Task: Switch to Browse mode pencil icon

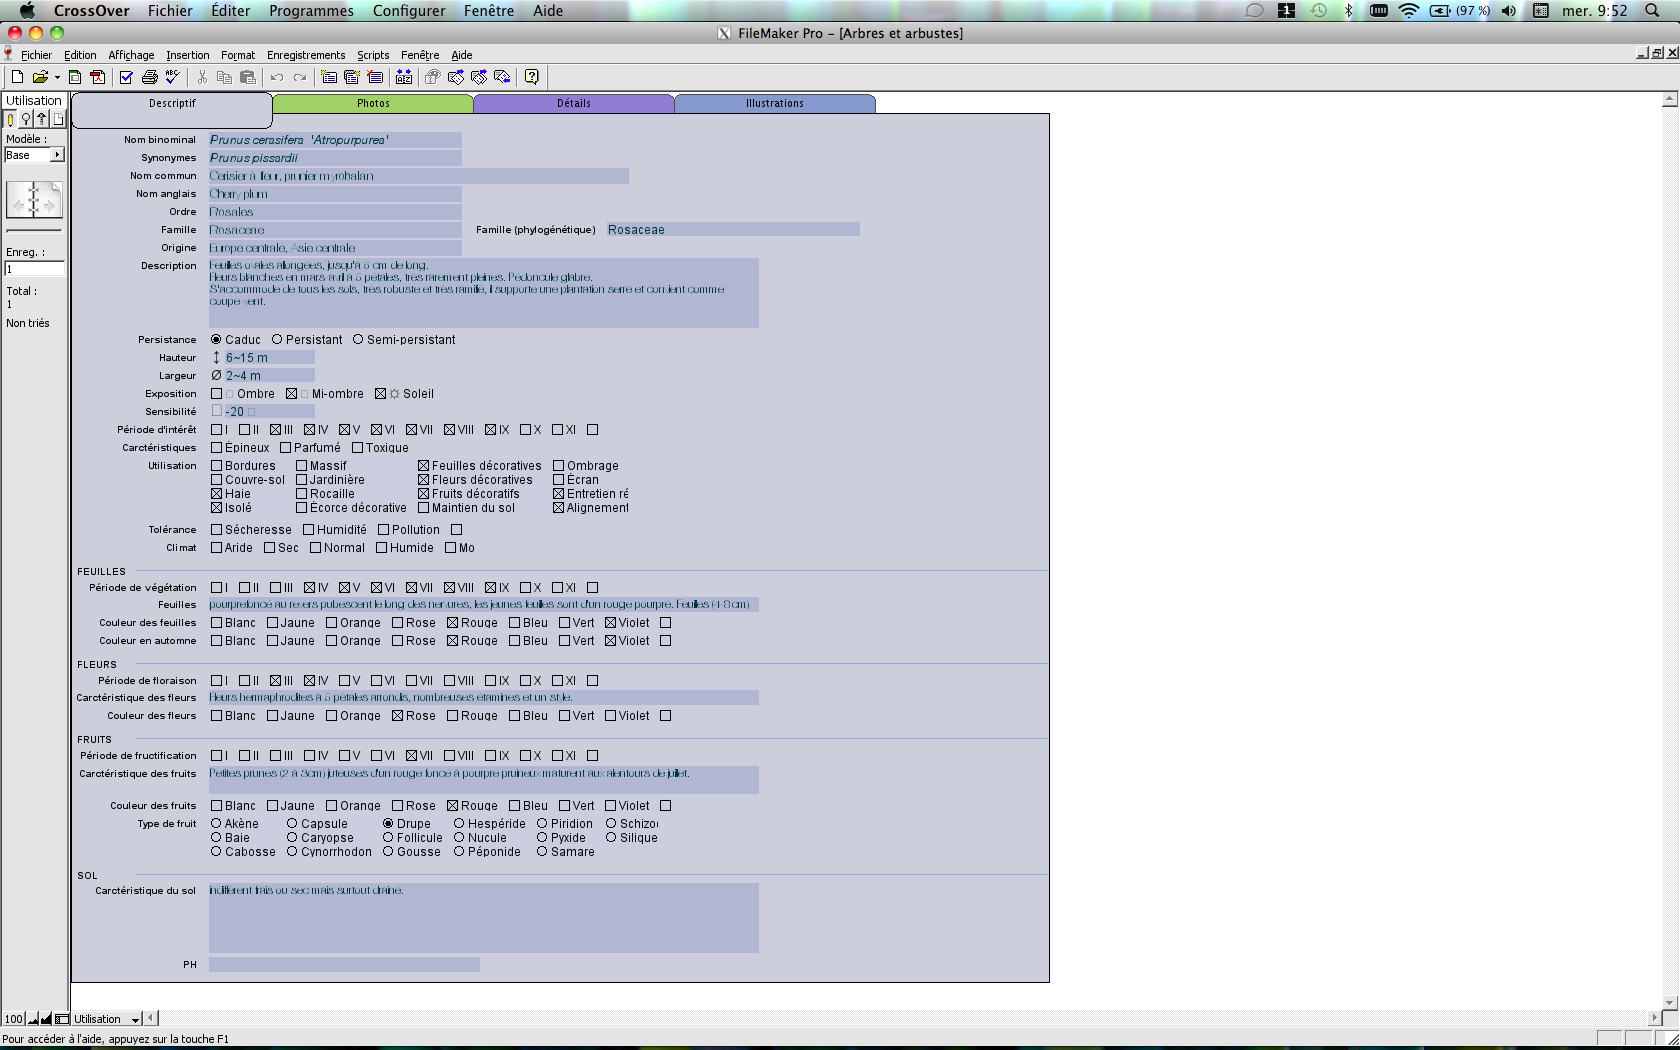Action: (x=11, y=119)
